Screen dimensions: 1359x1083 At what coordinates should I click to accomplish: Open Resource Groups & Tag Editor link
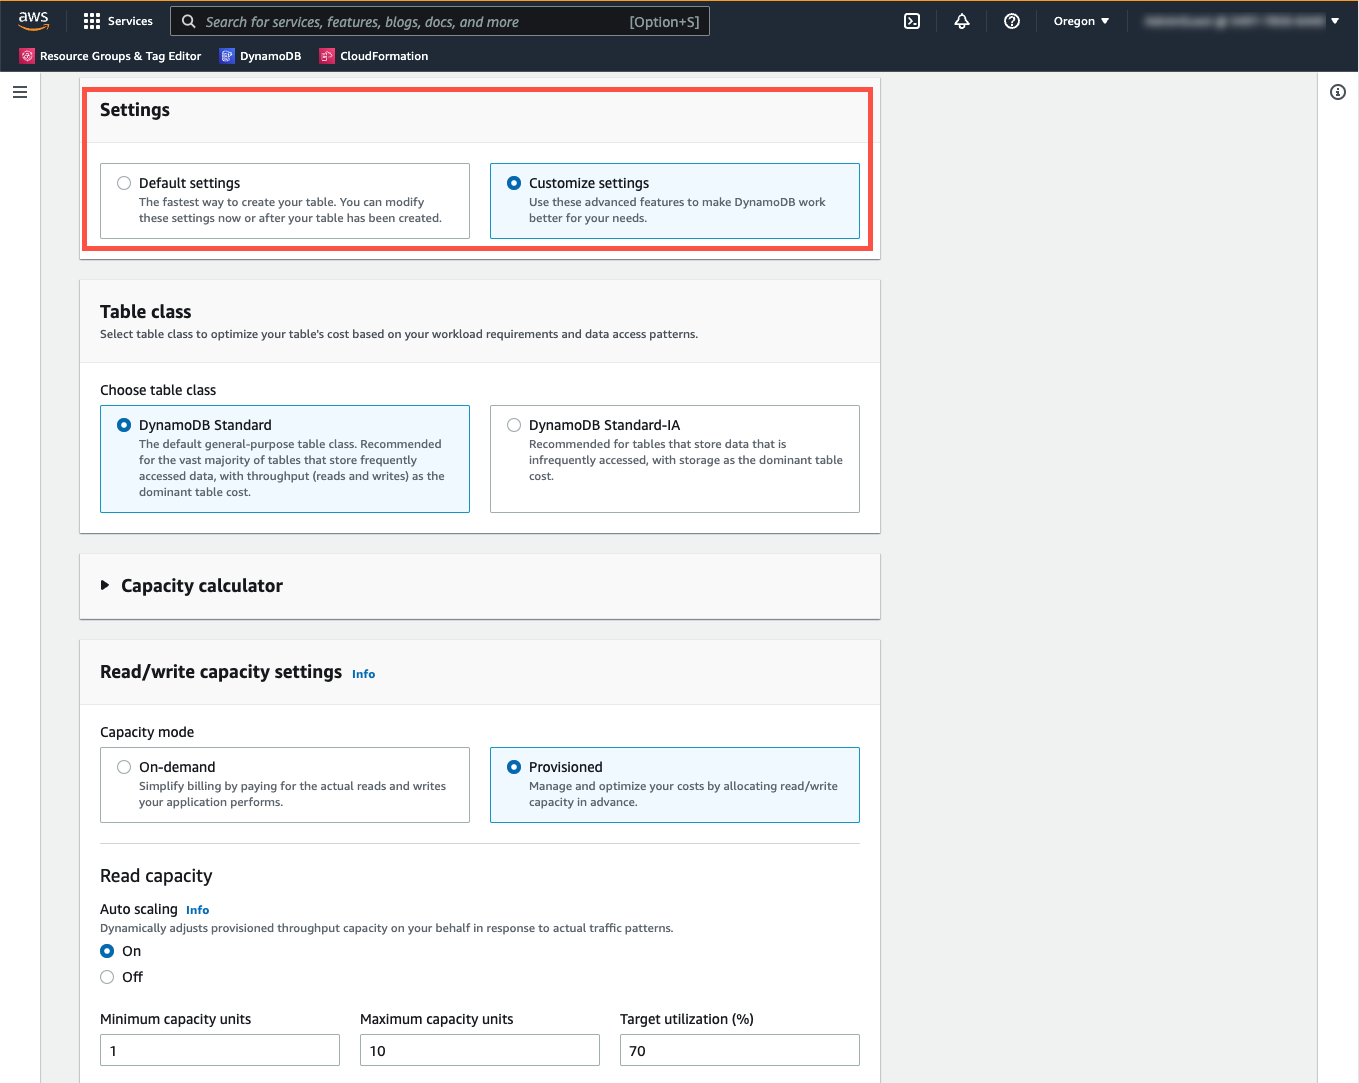(x=120, y=56)
